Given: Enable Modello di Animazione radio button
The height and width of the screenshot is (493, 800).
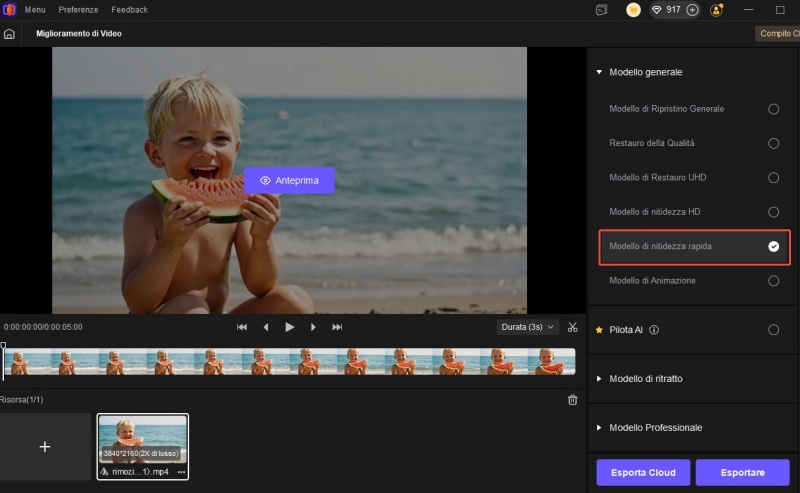Looking at the screenshot, I should 773,281.
